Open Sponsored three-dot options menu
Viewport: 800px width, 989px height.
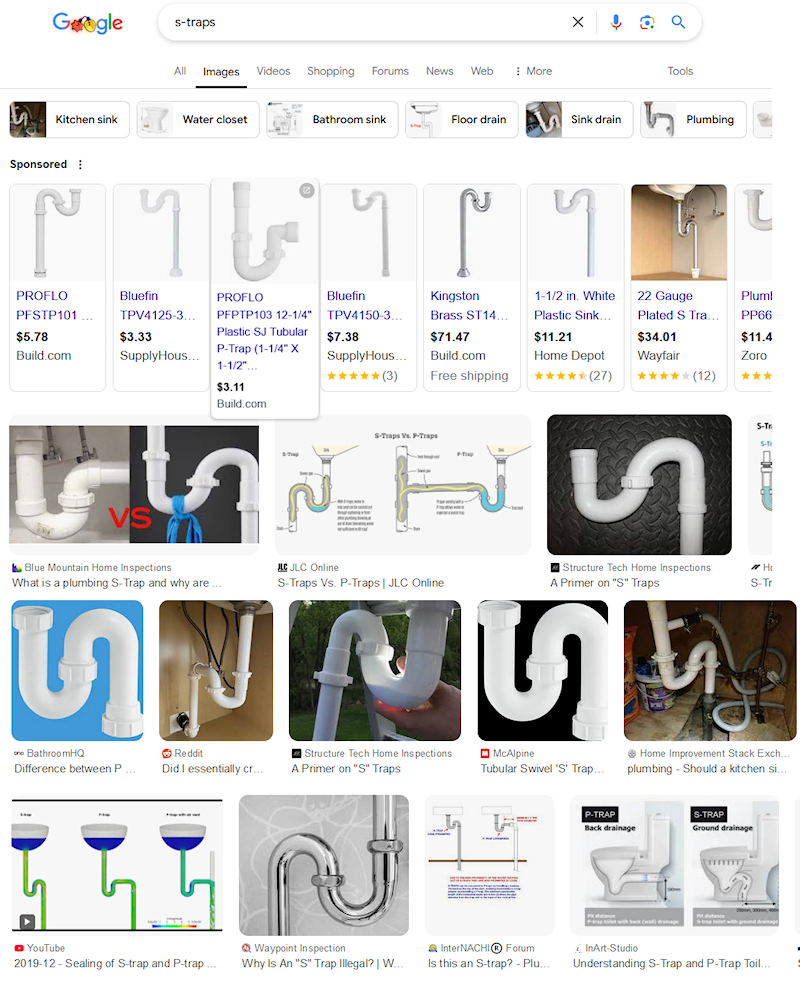click(80, 165)
